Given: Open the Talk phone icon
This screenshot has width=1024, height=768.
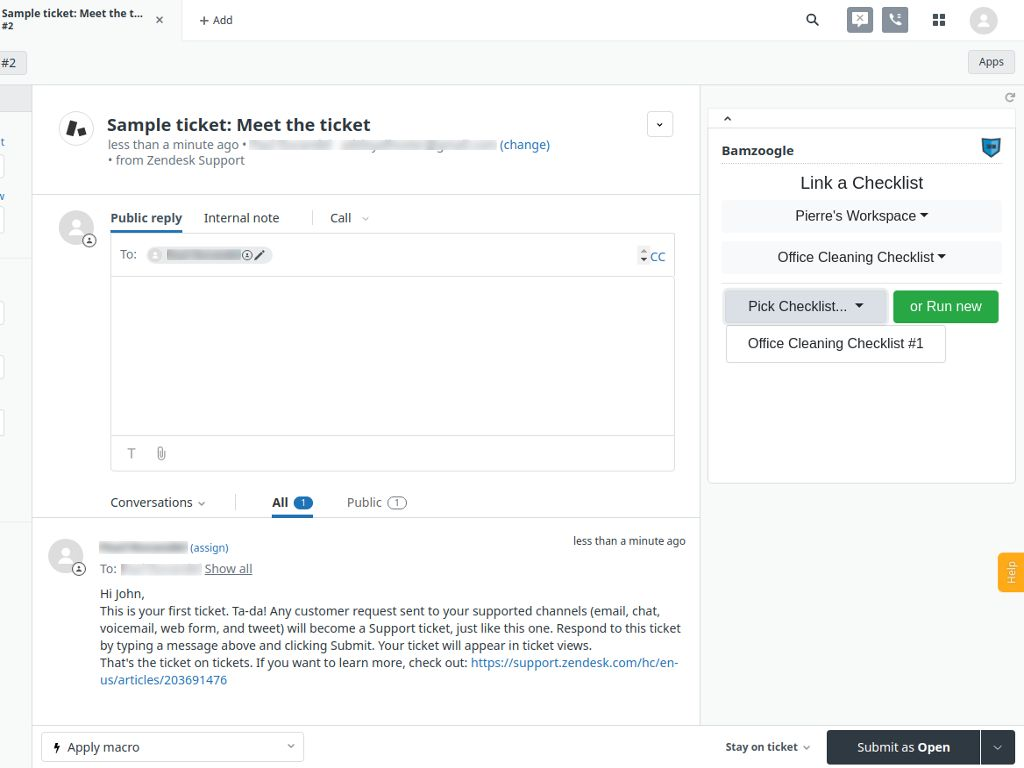Looking at the screenshot, I should pyautogui.click(x=895, y=20).
